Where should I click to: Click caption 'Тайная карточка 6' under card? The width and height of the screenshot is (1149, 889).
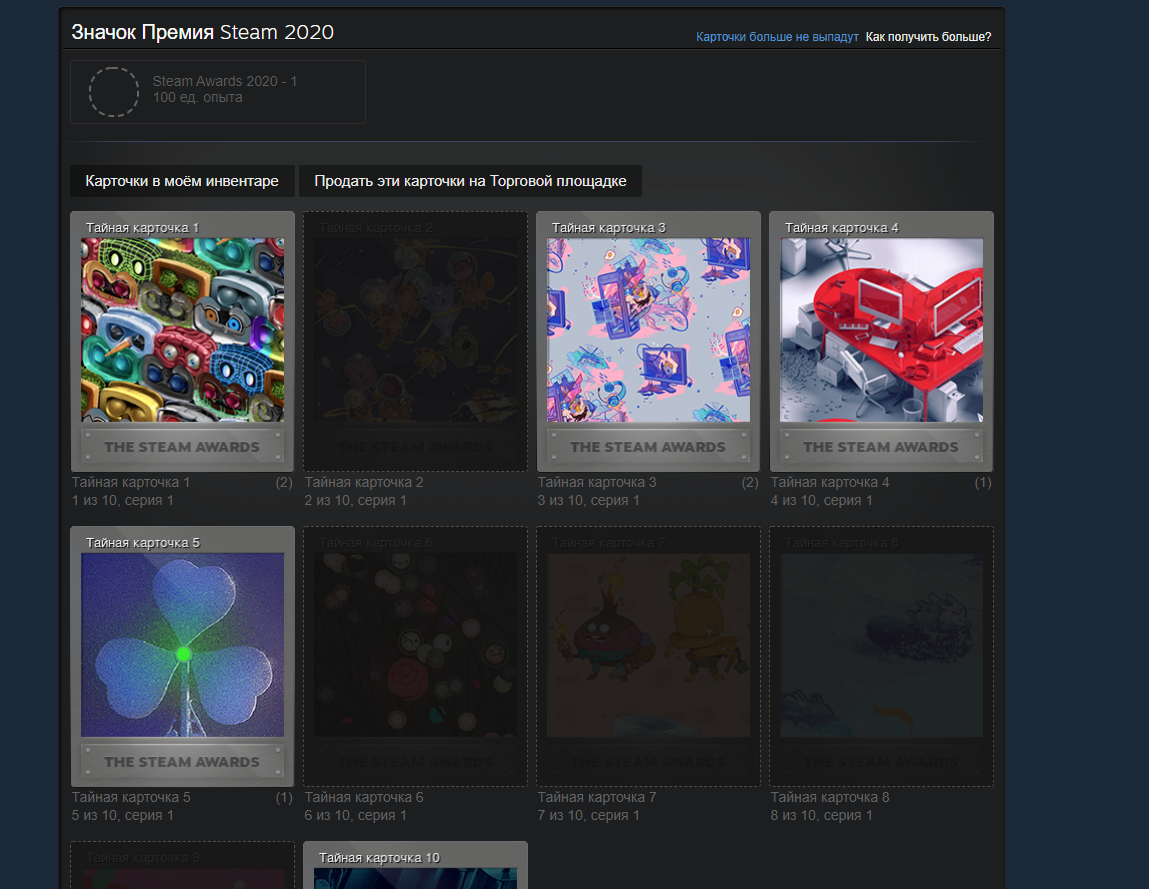[363, 797]
